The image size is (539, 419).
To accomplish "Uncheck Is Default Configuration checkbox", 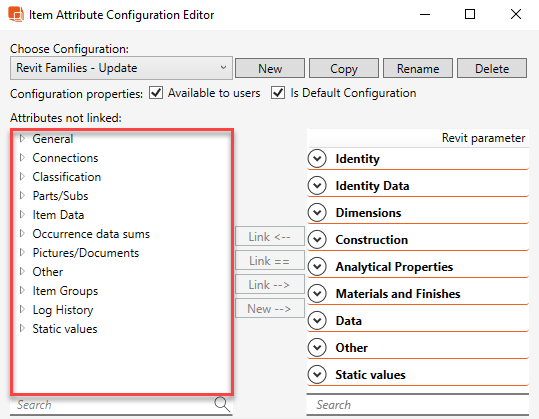I will [x=278, y=93].
